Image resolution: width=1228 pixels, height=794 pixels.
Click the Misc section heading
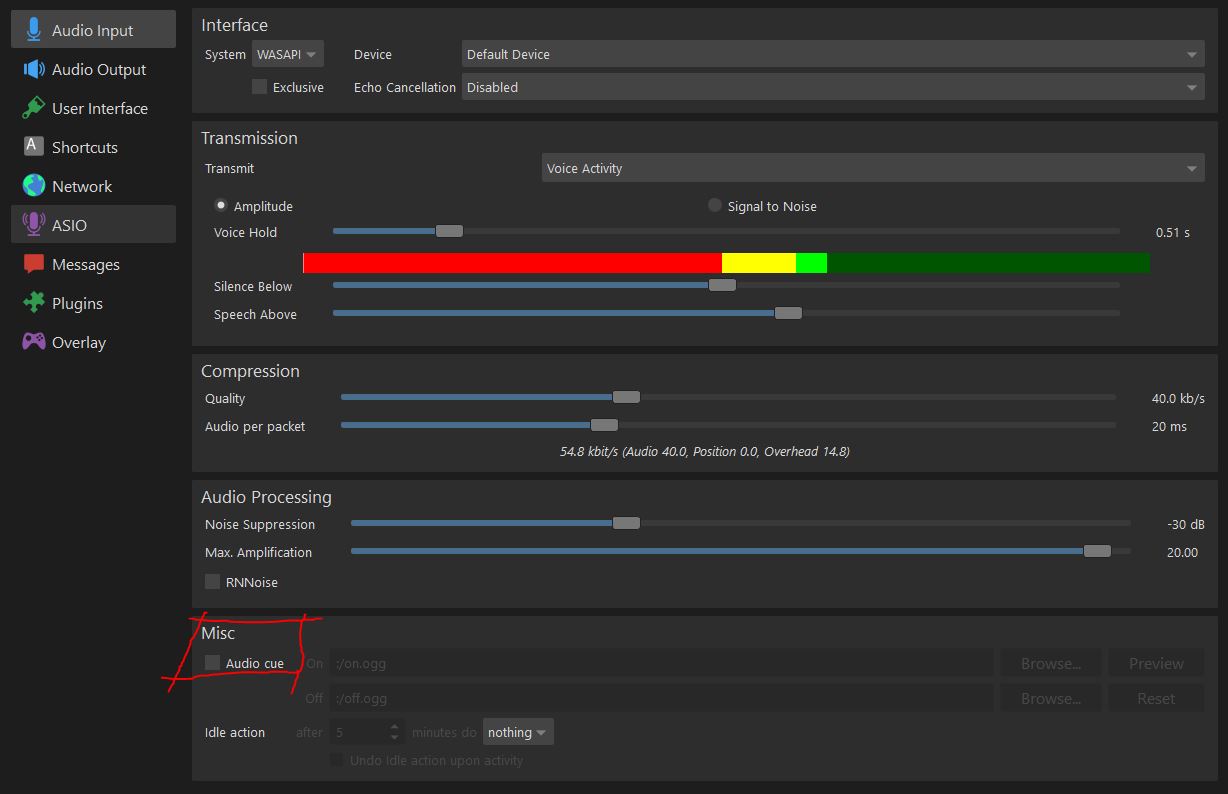point(218,633)
